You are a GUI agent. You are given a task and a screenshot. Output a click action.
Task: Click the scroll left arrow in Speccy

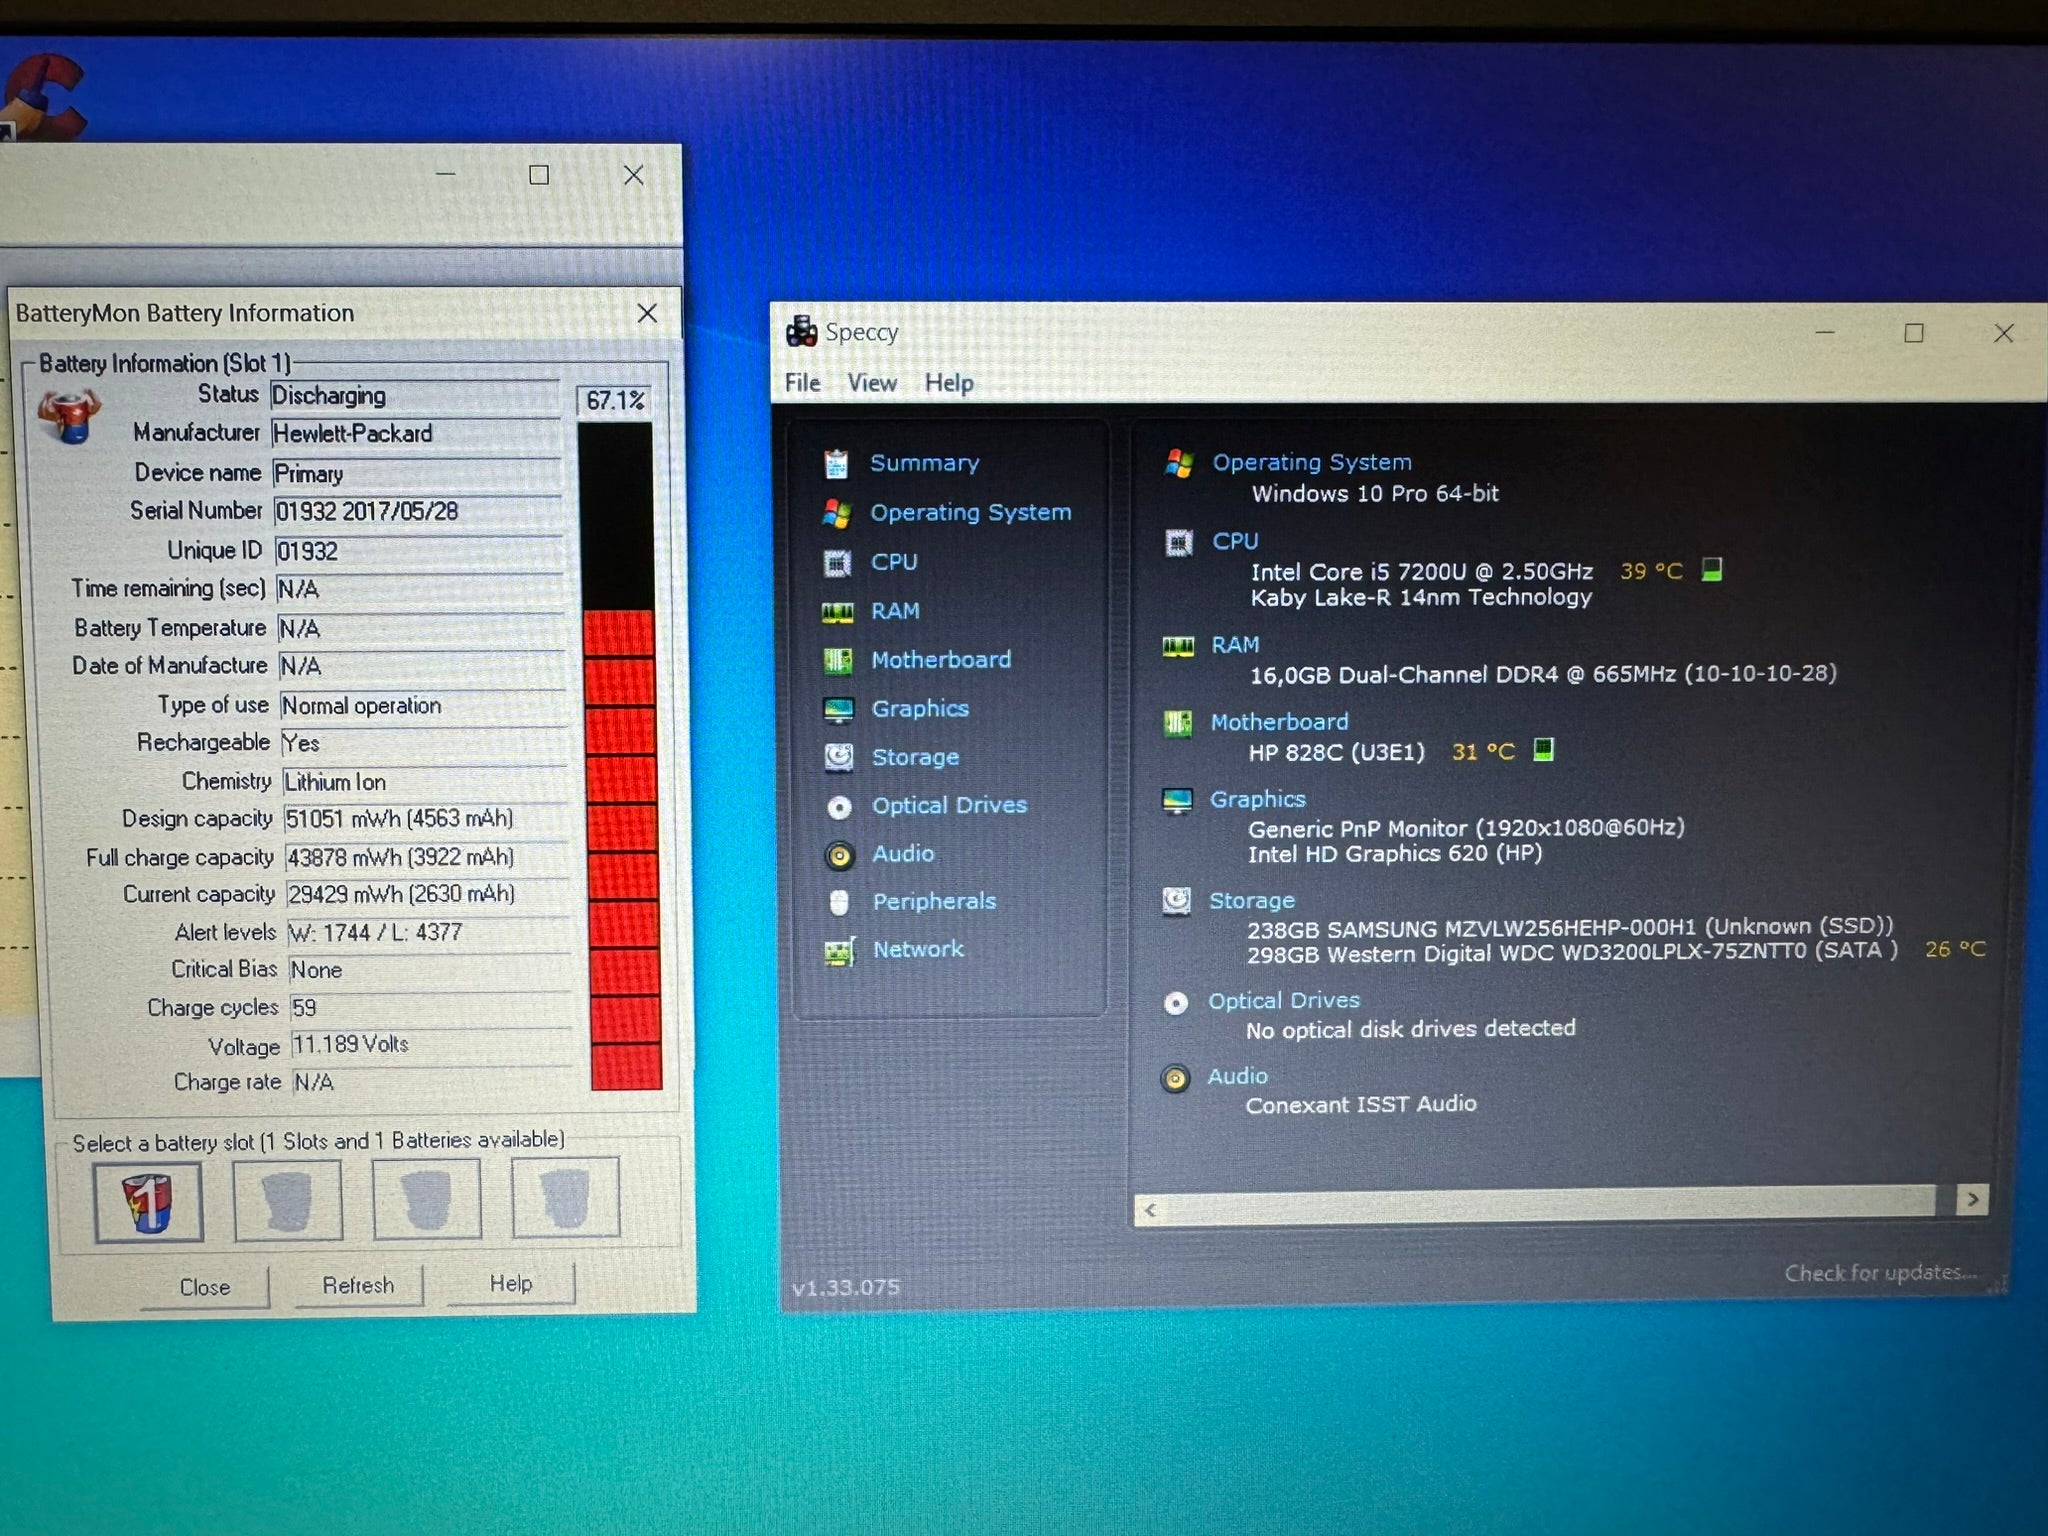(1150, 1210)
